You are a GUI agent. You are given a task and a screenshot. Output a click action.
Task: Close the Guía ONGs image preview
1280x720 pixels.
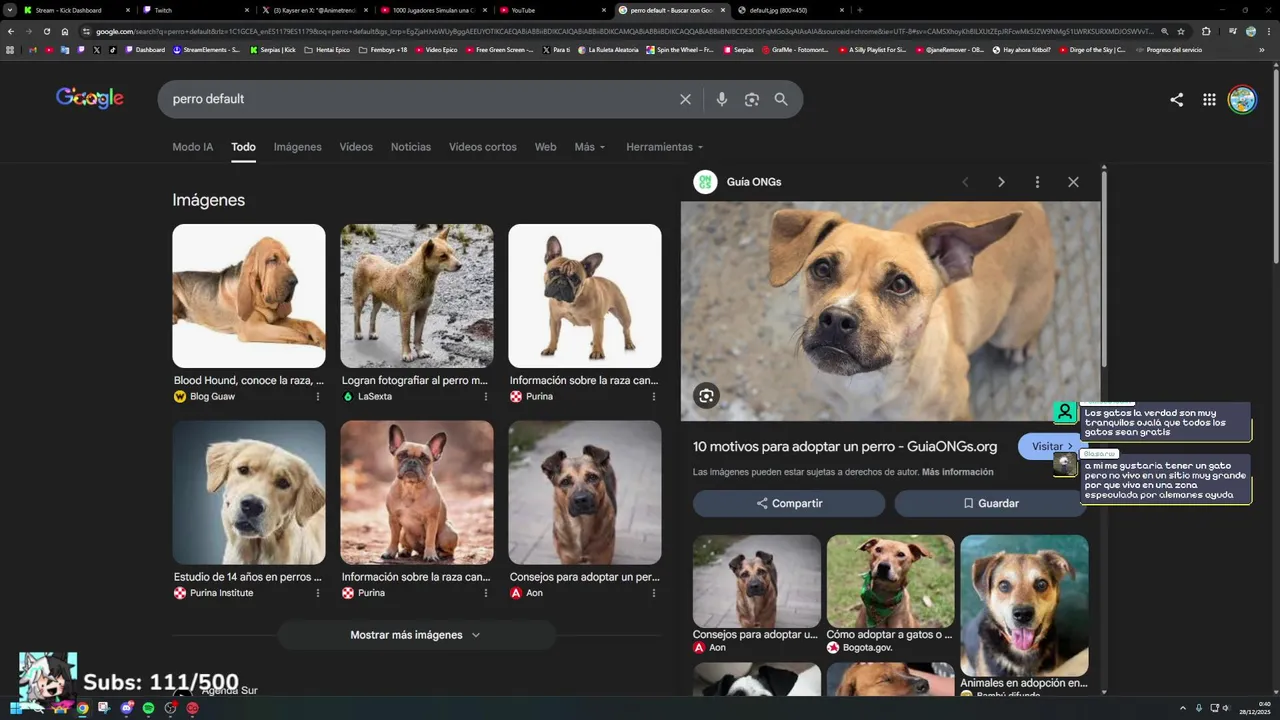[1073, 182]
